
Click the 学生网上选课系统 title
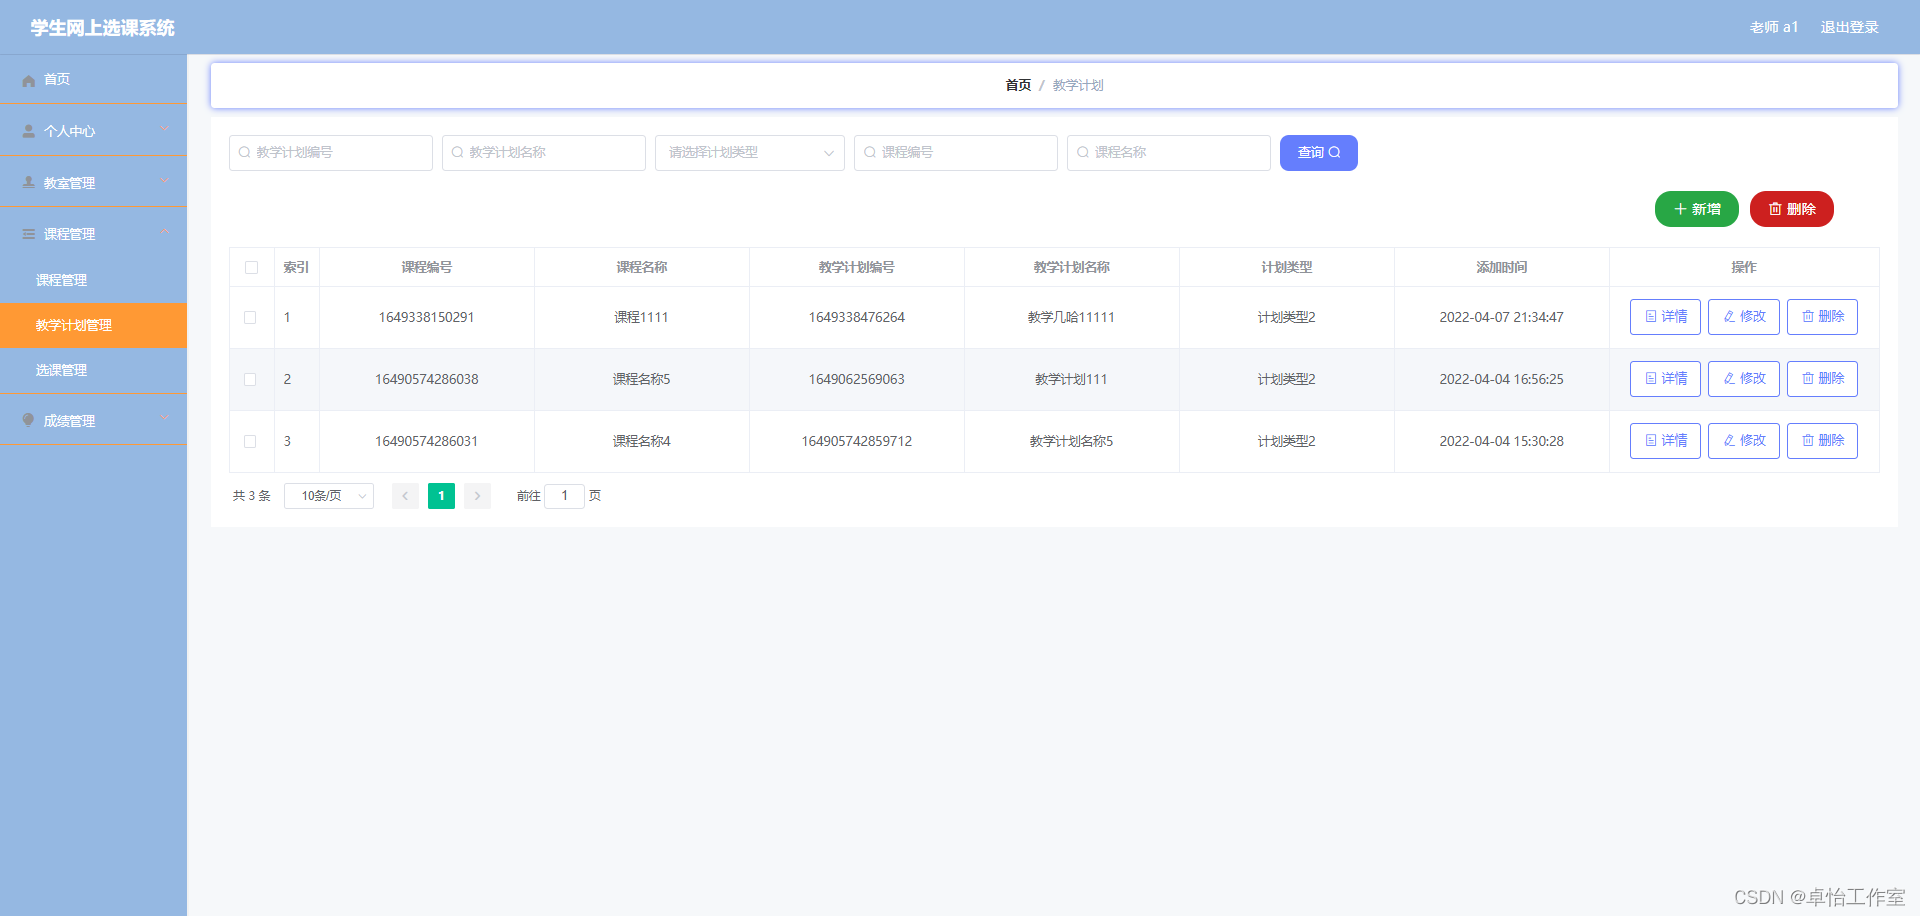point(103,28)
